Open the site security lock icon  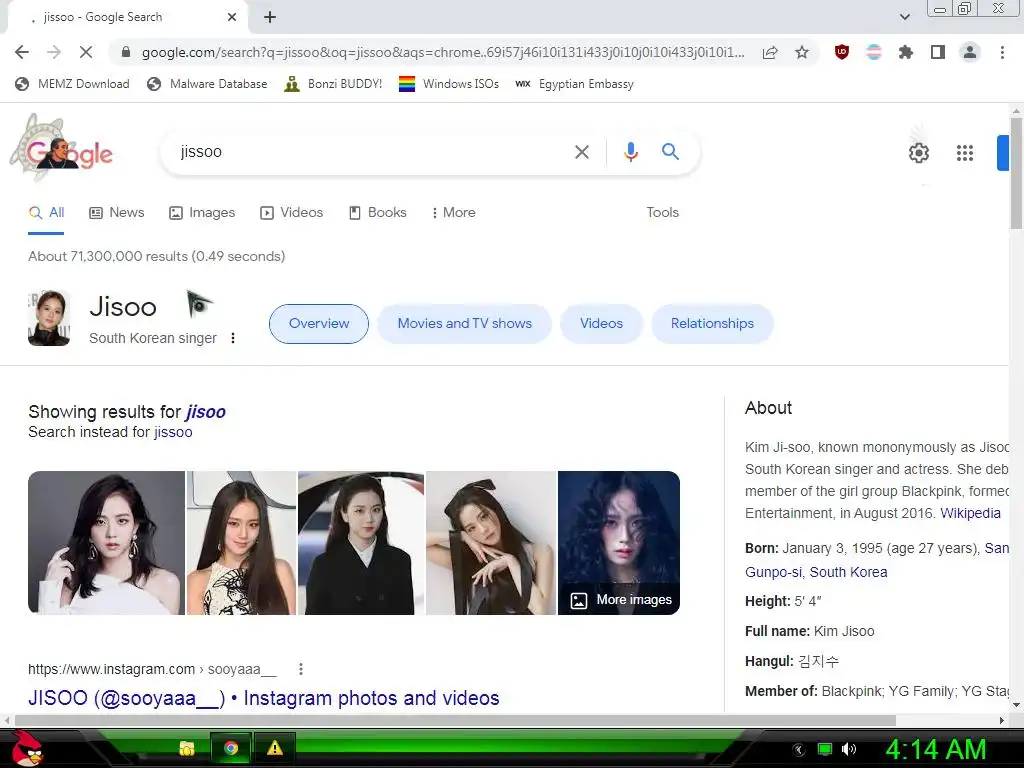point(126,52)
